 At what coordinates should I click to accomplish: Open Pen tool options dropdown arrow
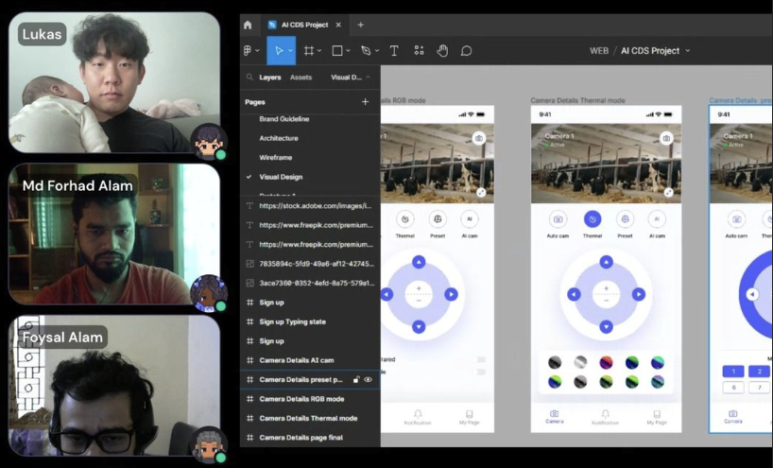(x=377, y=50)
